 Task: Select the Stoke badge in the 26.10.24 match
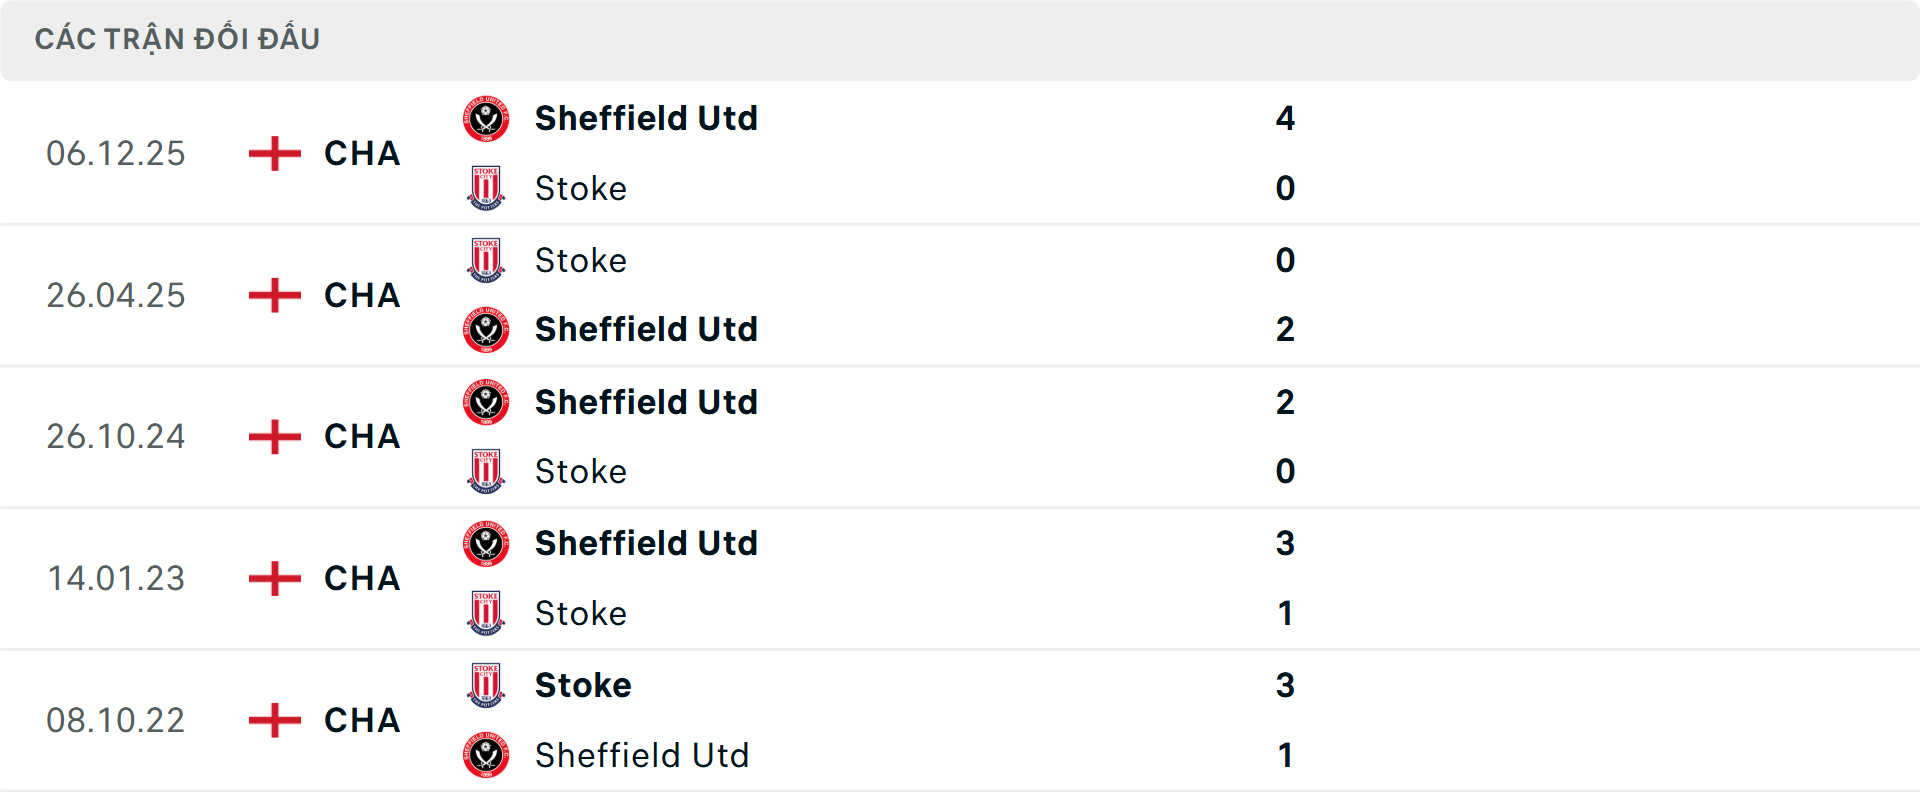click(486, 471)
